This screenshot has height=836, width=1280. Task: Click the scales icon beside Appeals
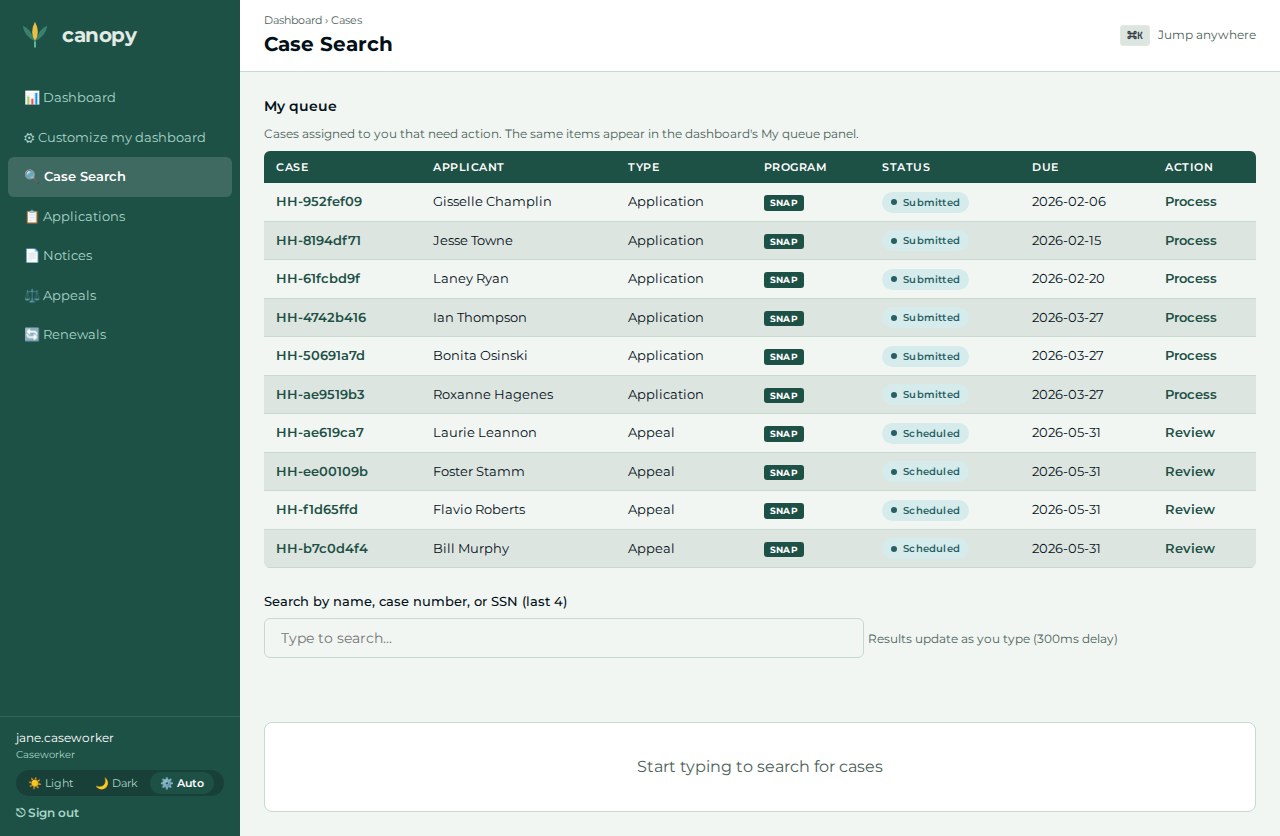(x=32, y=296)
